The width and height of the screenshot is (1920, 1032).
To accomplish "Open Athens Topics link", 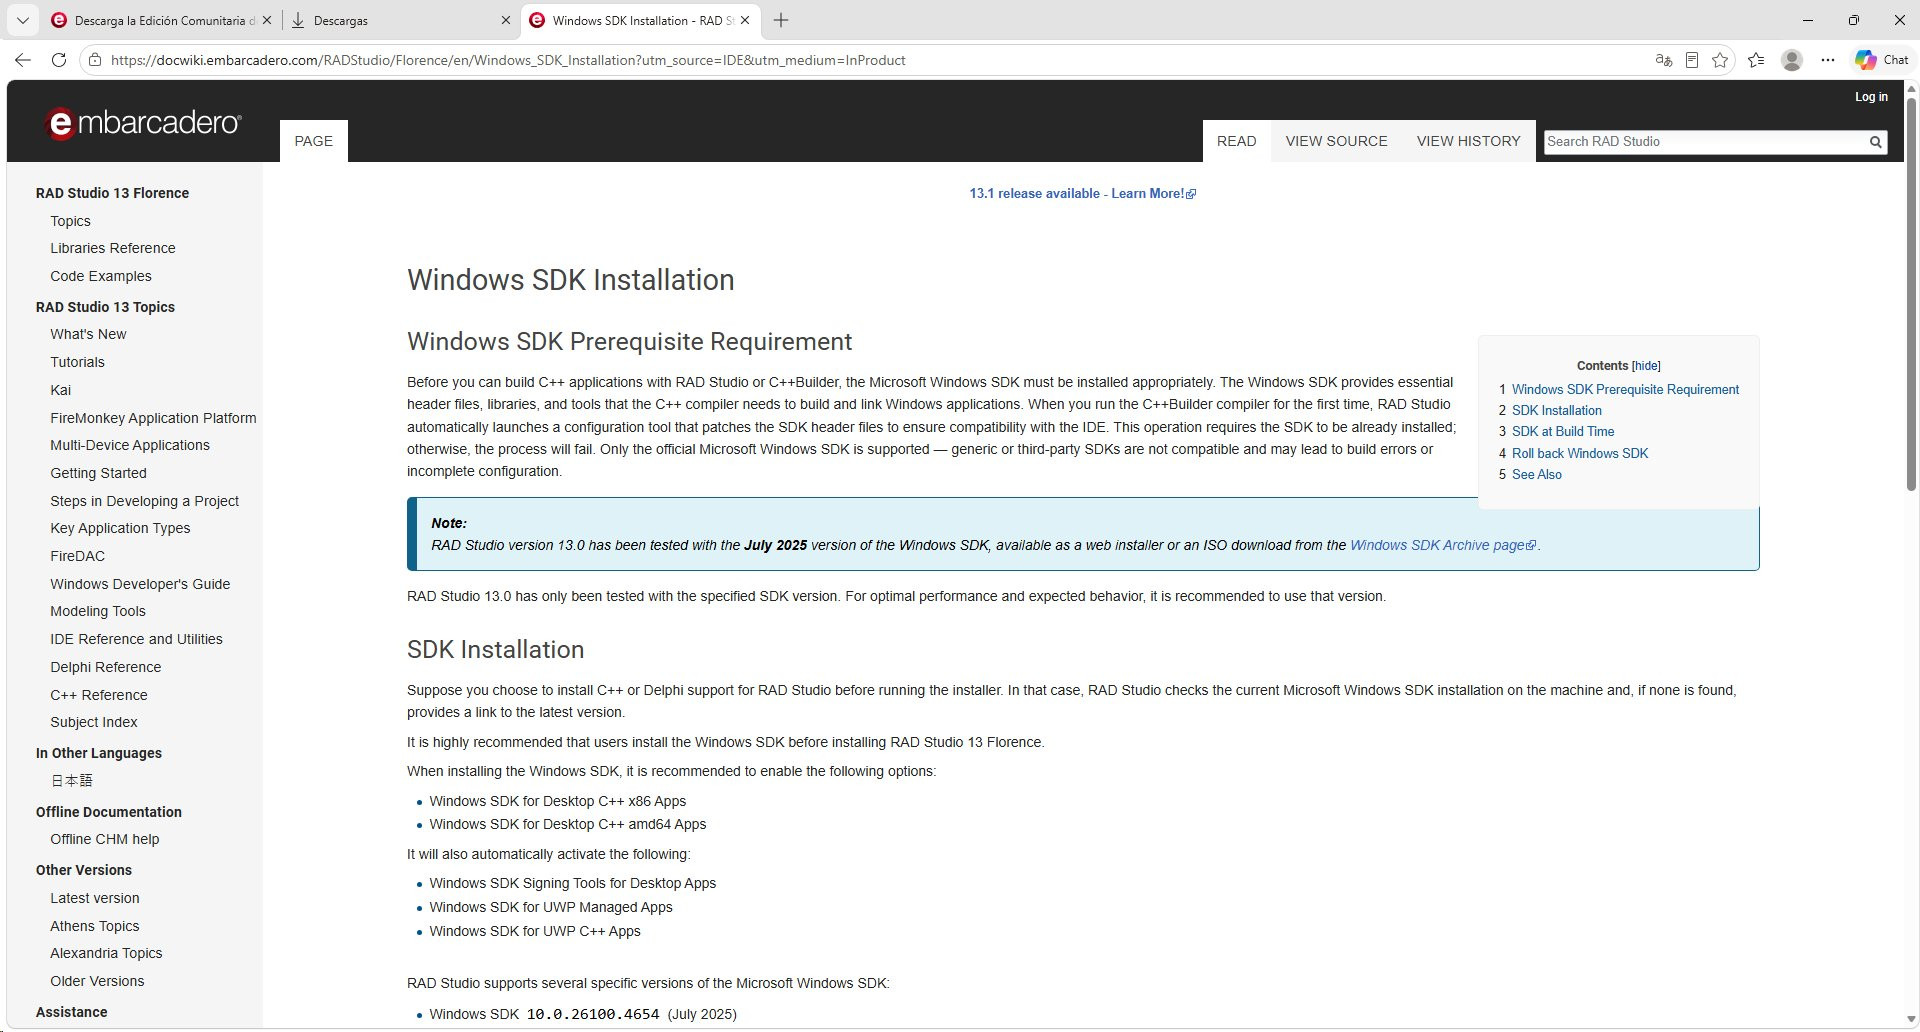I will [95, 926].
